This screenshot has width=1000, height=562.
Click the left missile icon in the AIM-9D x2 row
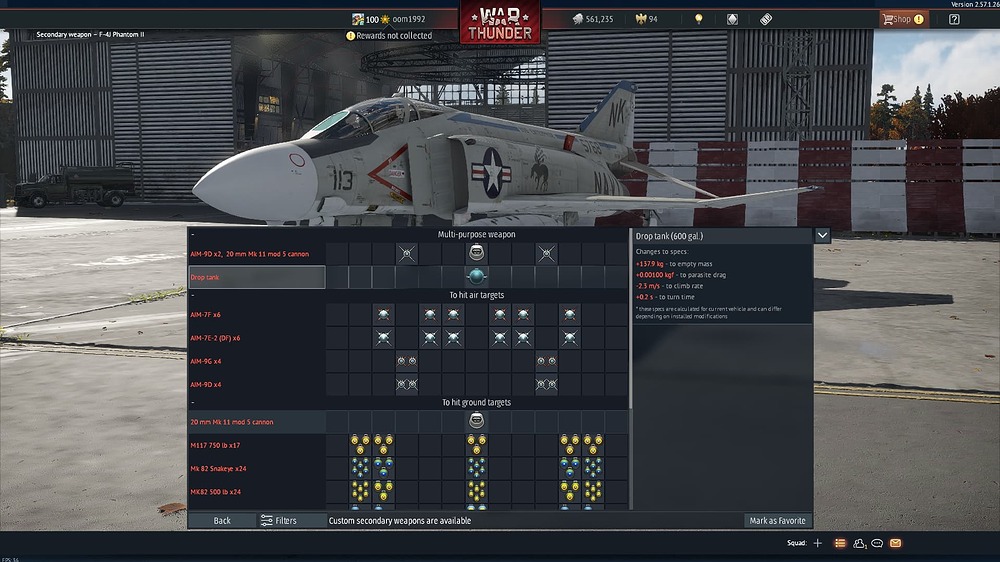406,253
